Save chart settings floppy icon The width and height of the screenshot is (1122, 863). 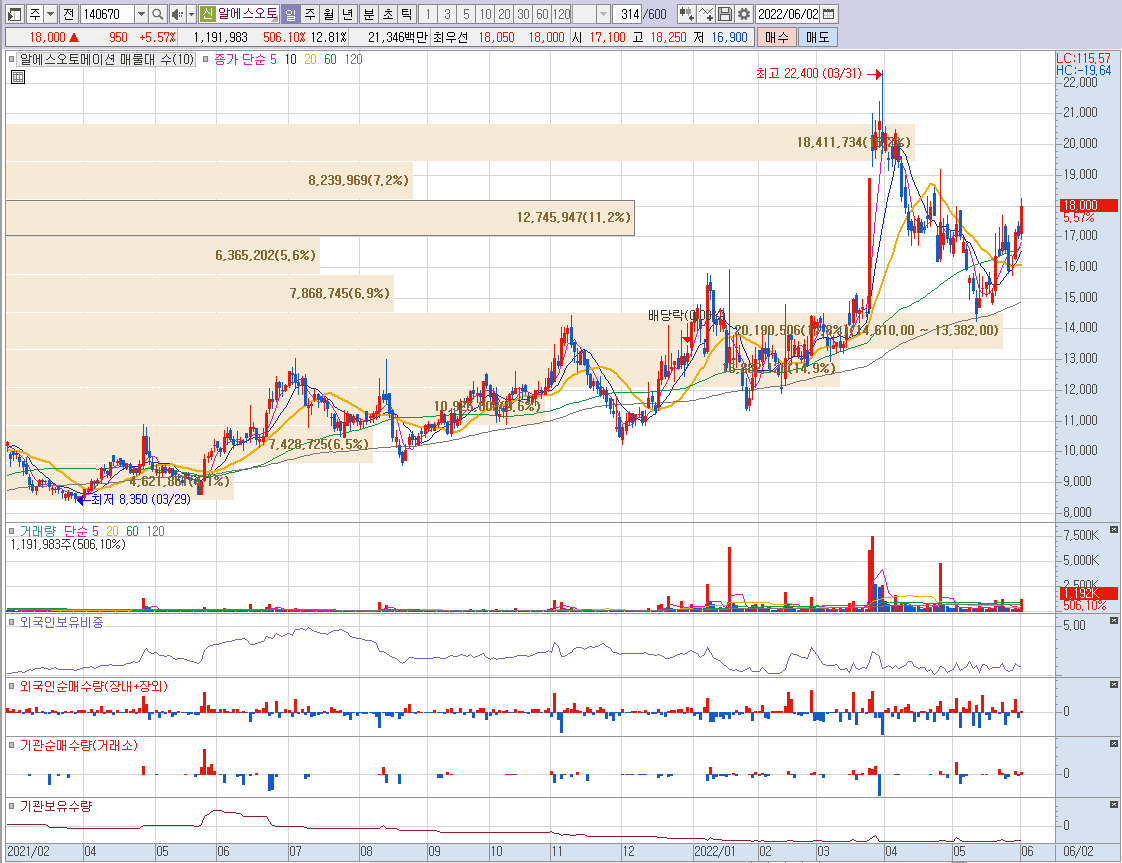tap(725, 14)
